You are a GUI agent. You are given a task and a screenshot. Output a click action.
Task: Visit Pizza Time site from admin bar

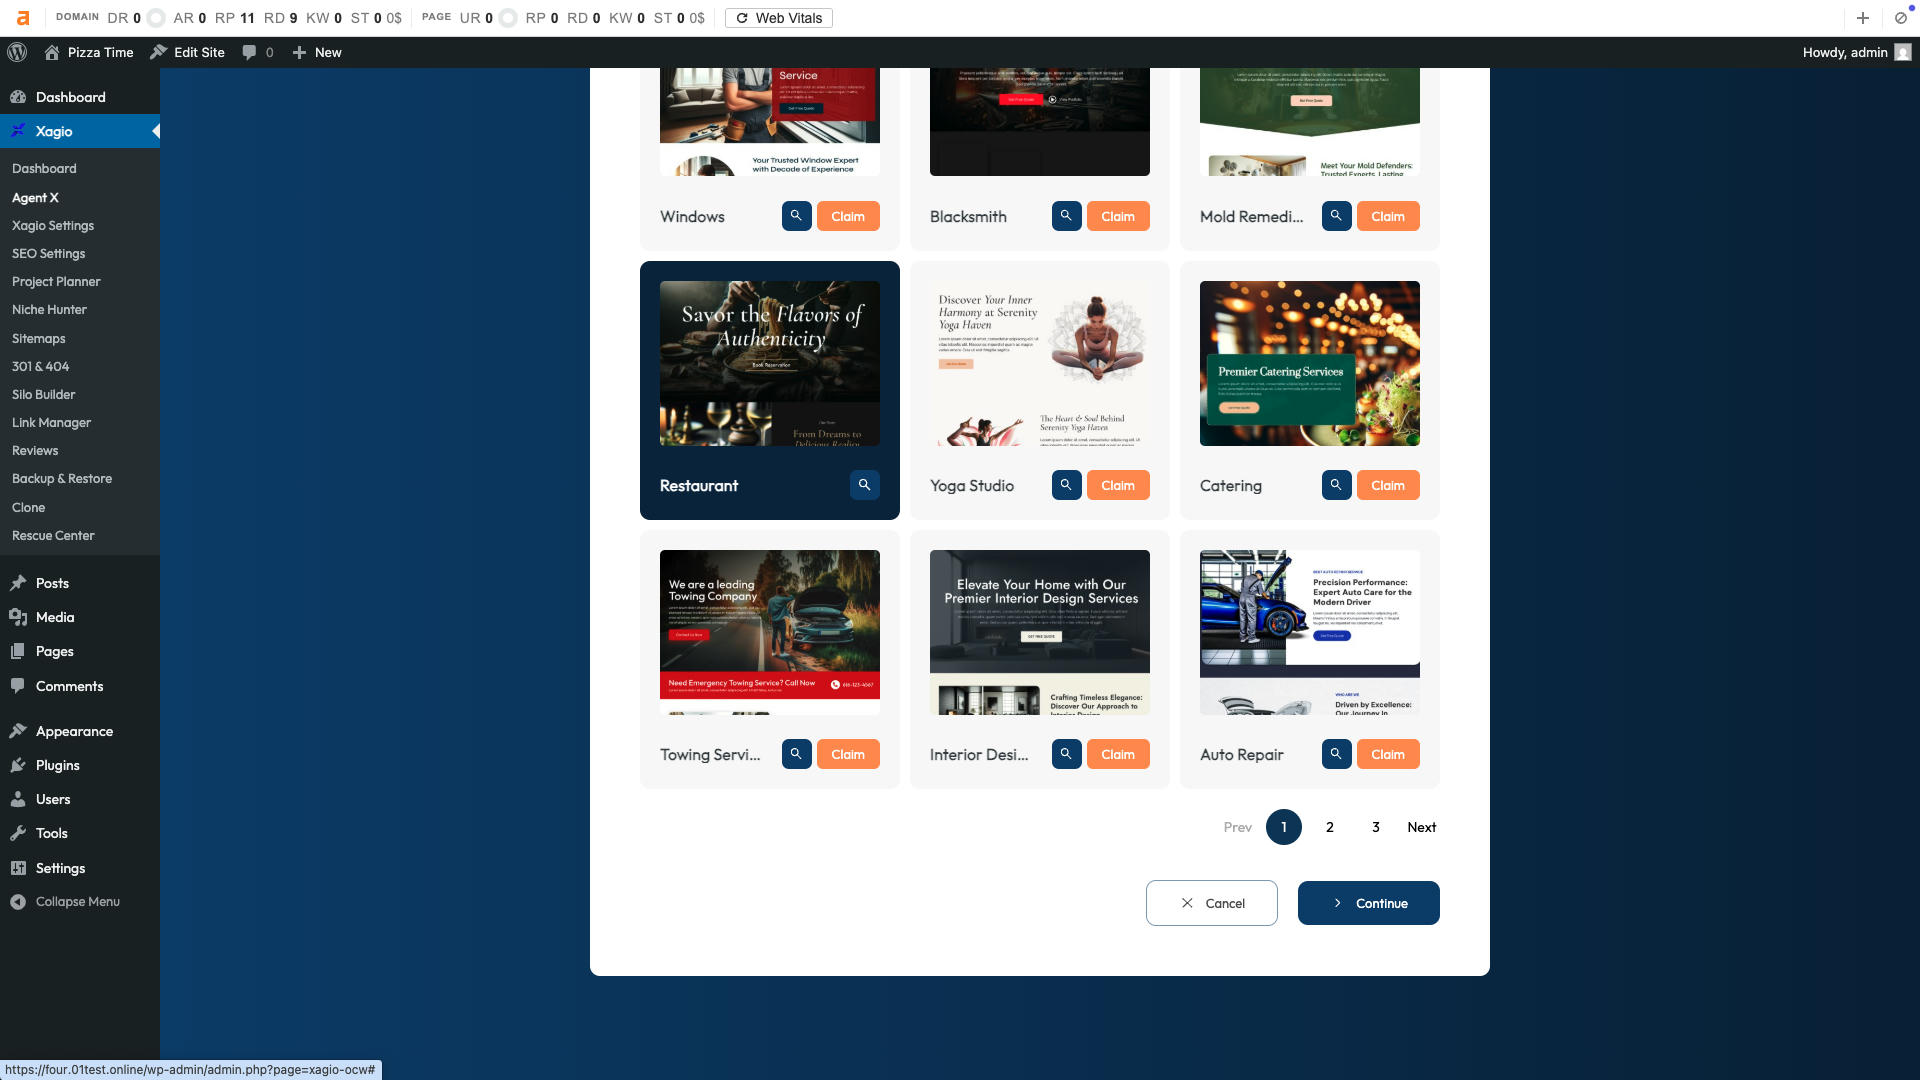89,52
